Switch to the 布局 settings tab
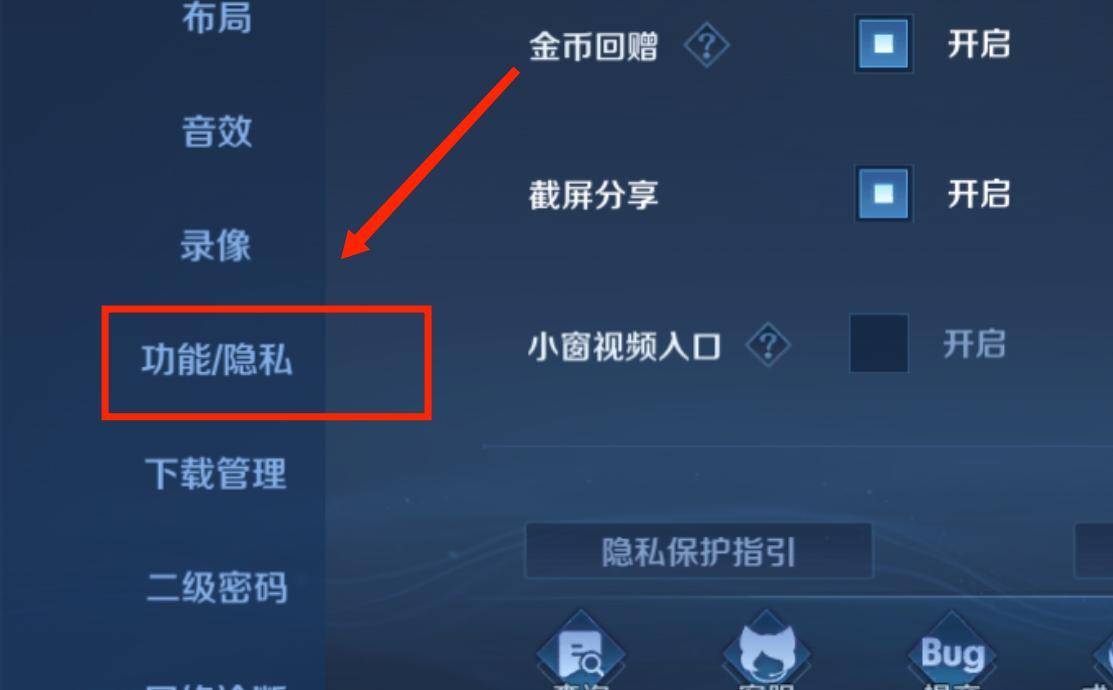Image resolution: width=1113 pixels, height=690 pixels. pos(216,18)
